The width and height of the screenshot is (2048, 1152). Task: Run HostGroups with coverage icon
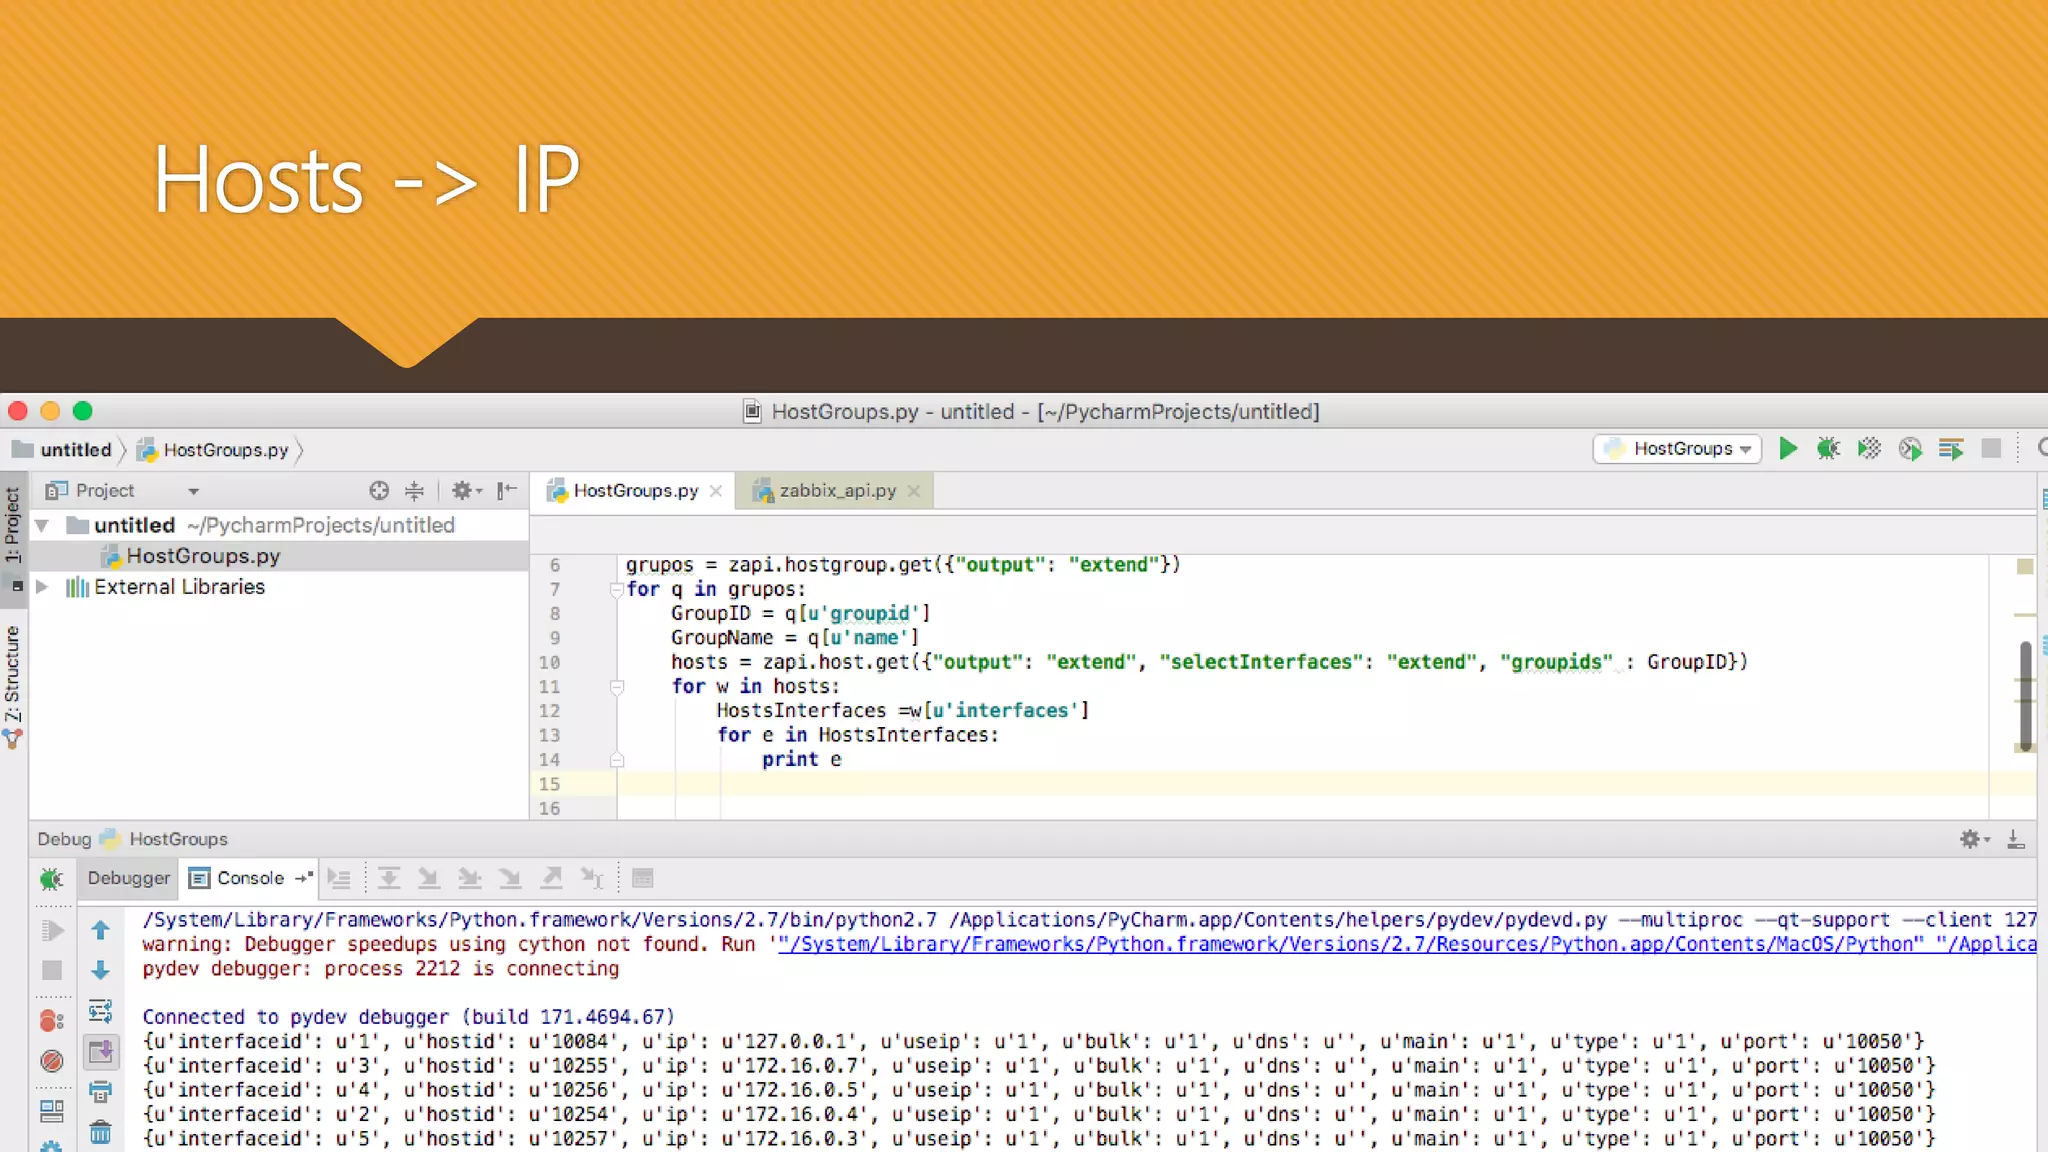click(1869, 449)
